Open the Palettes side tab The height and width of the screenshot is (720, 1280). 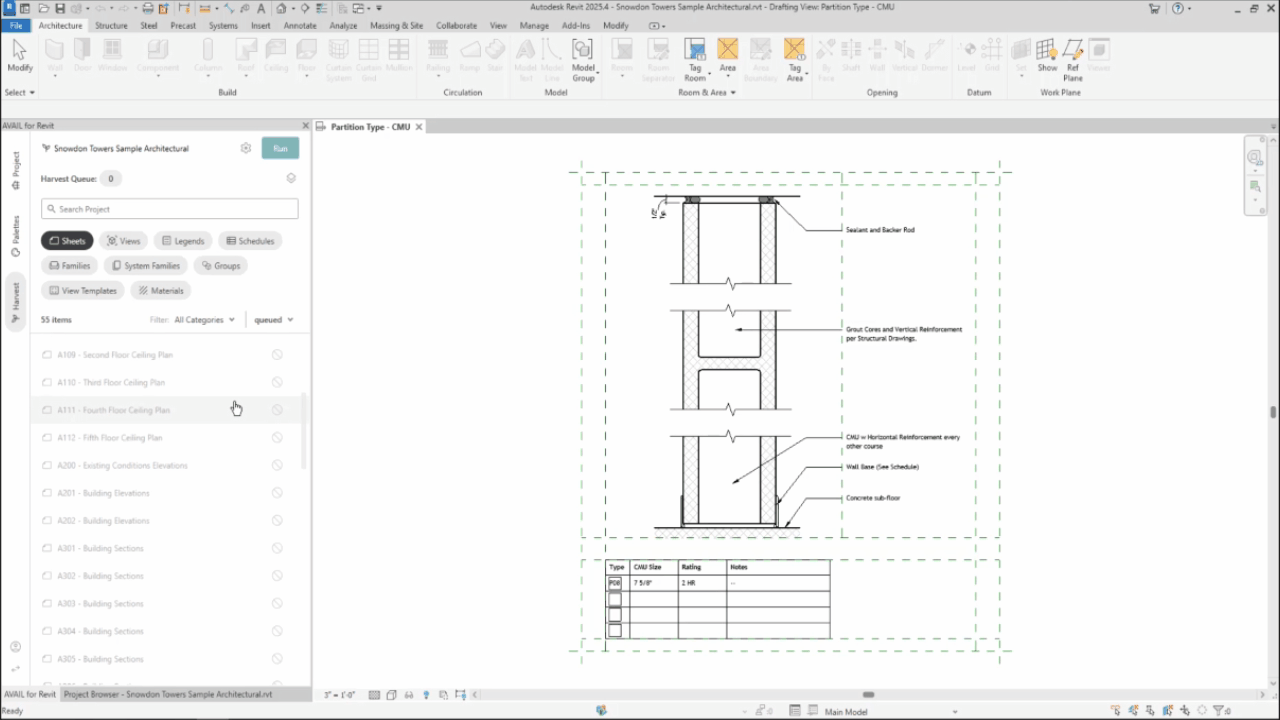click(x=15, y=236)
